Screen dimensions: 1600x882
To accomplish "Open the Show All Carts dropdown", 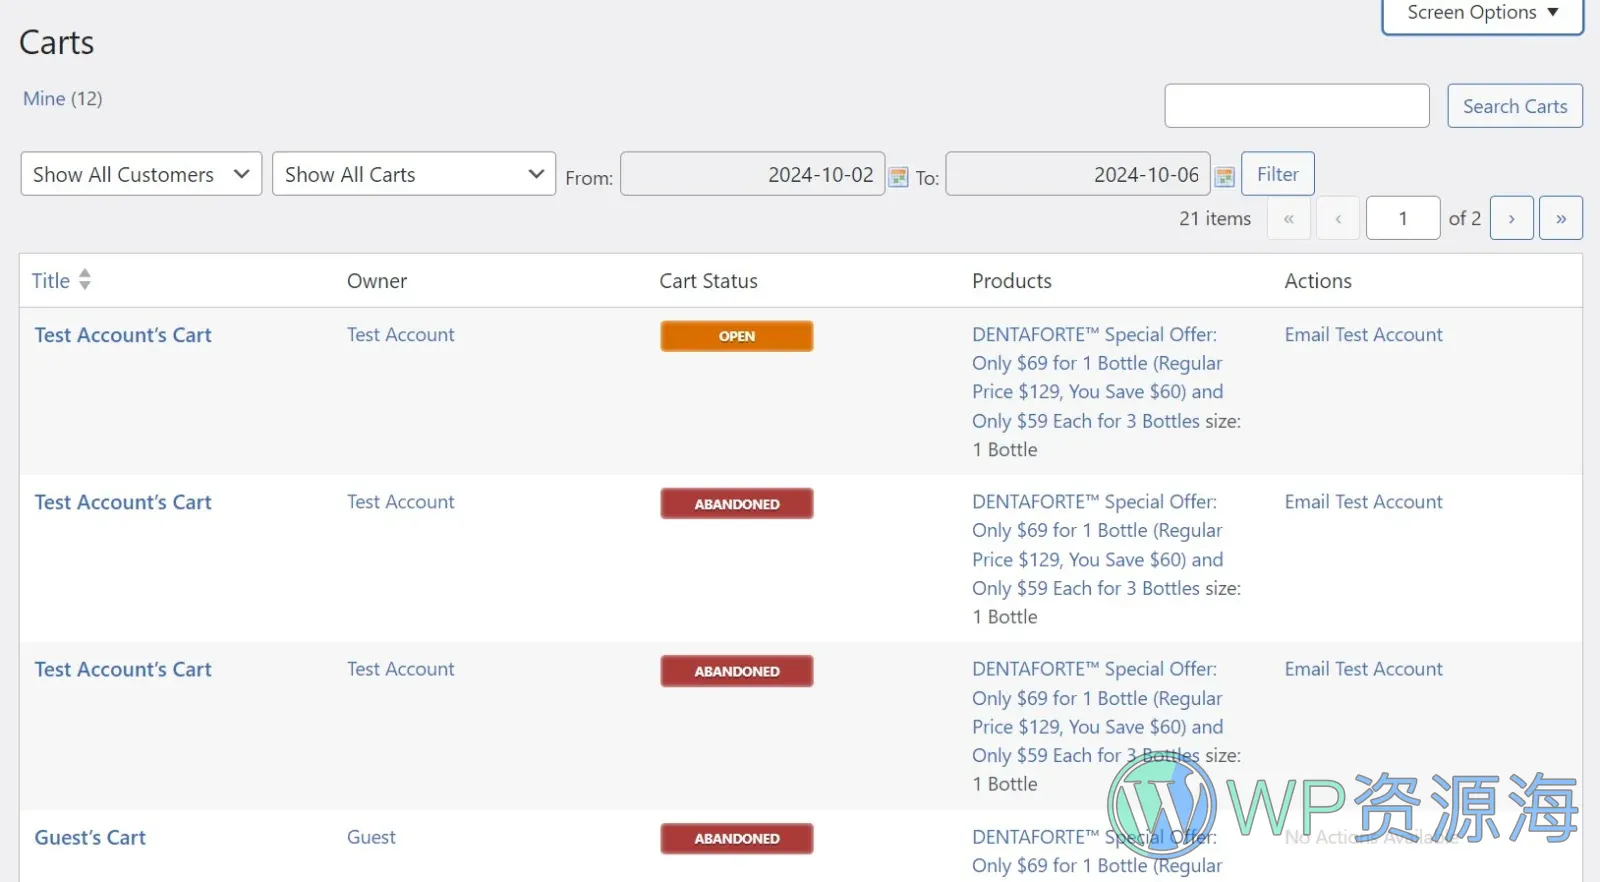I will (414, 174).
